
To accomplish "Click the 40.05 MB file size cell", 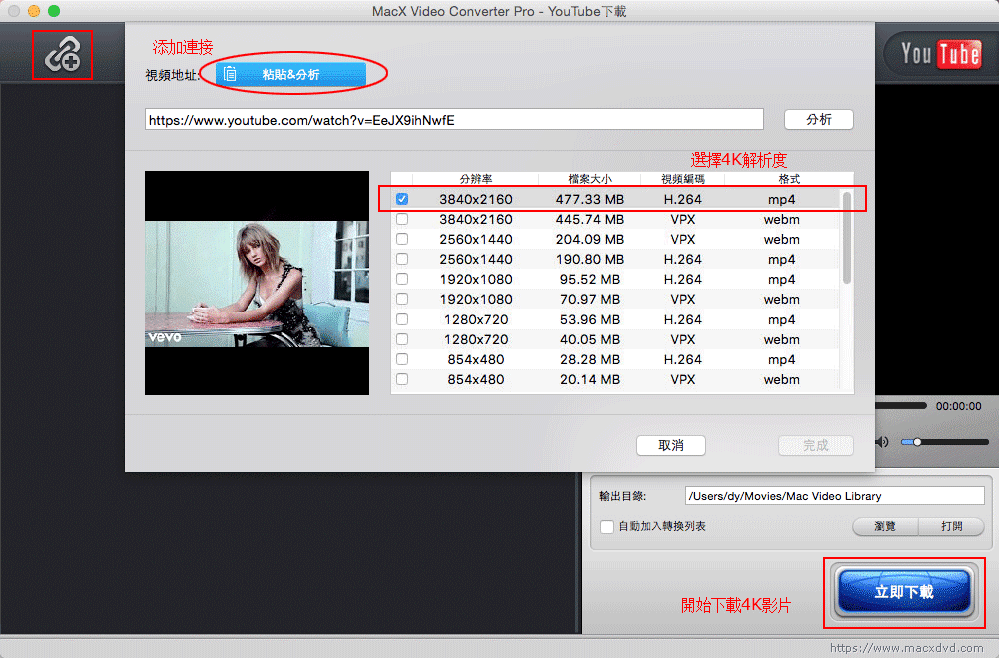I will (x=589, y=340).
